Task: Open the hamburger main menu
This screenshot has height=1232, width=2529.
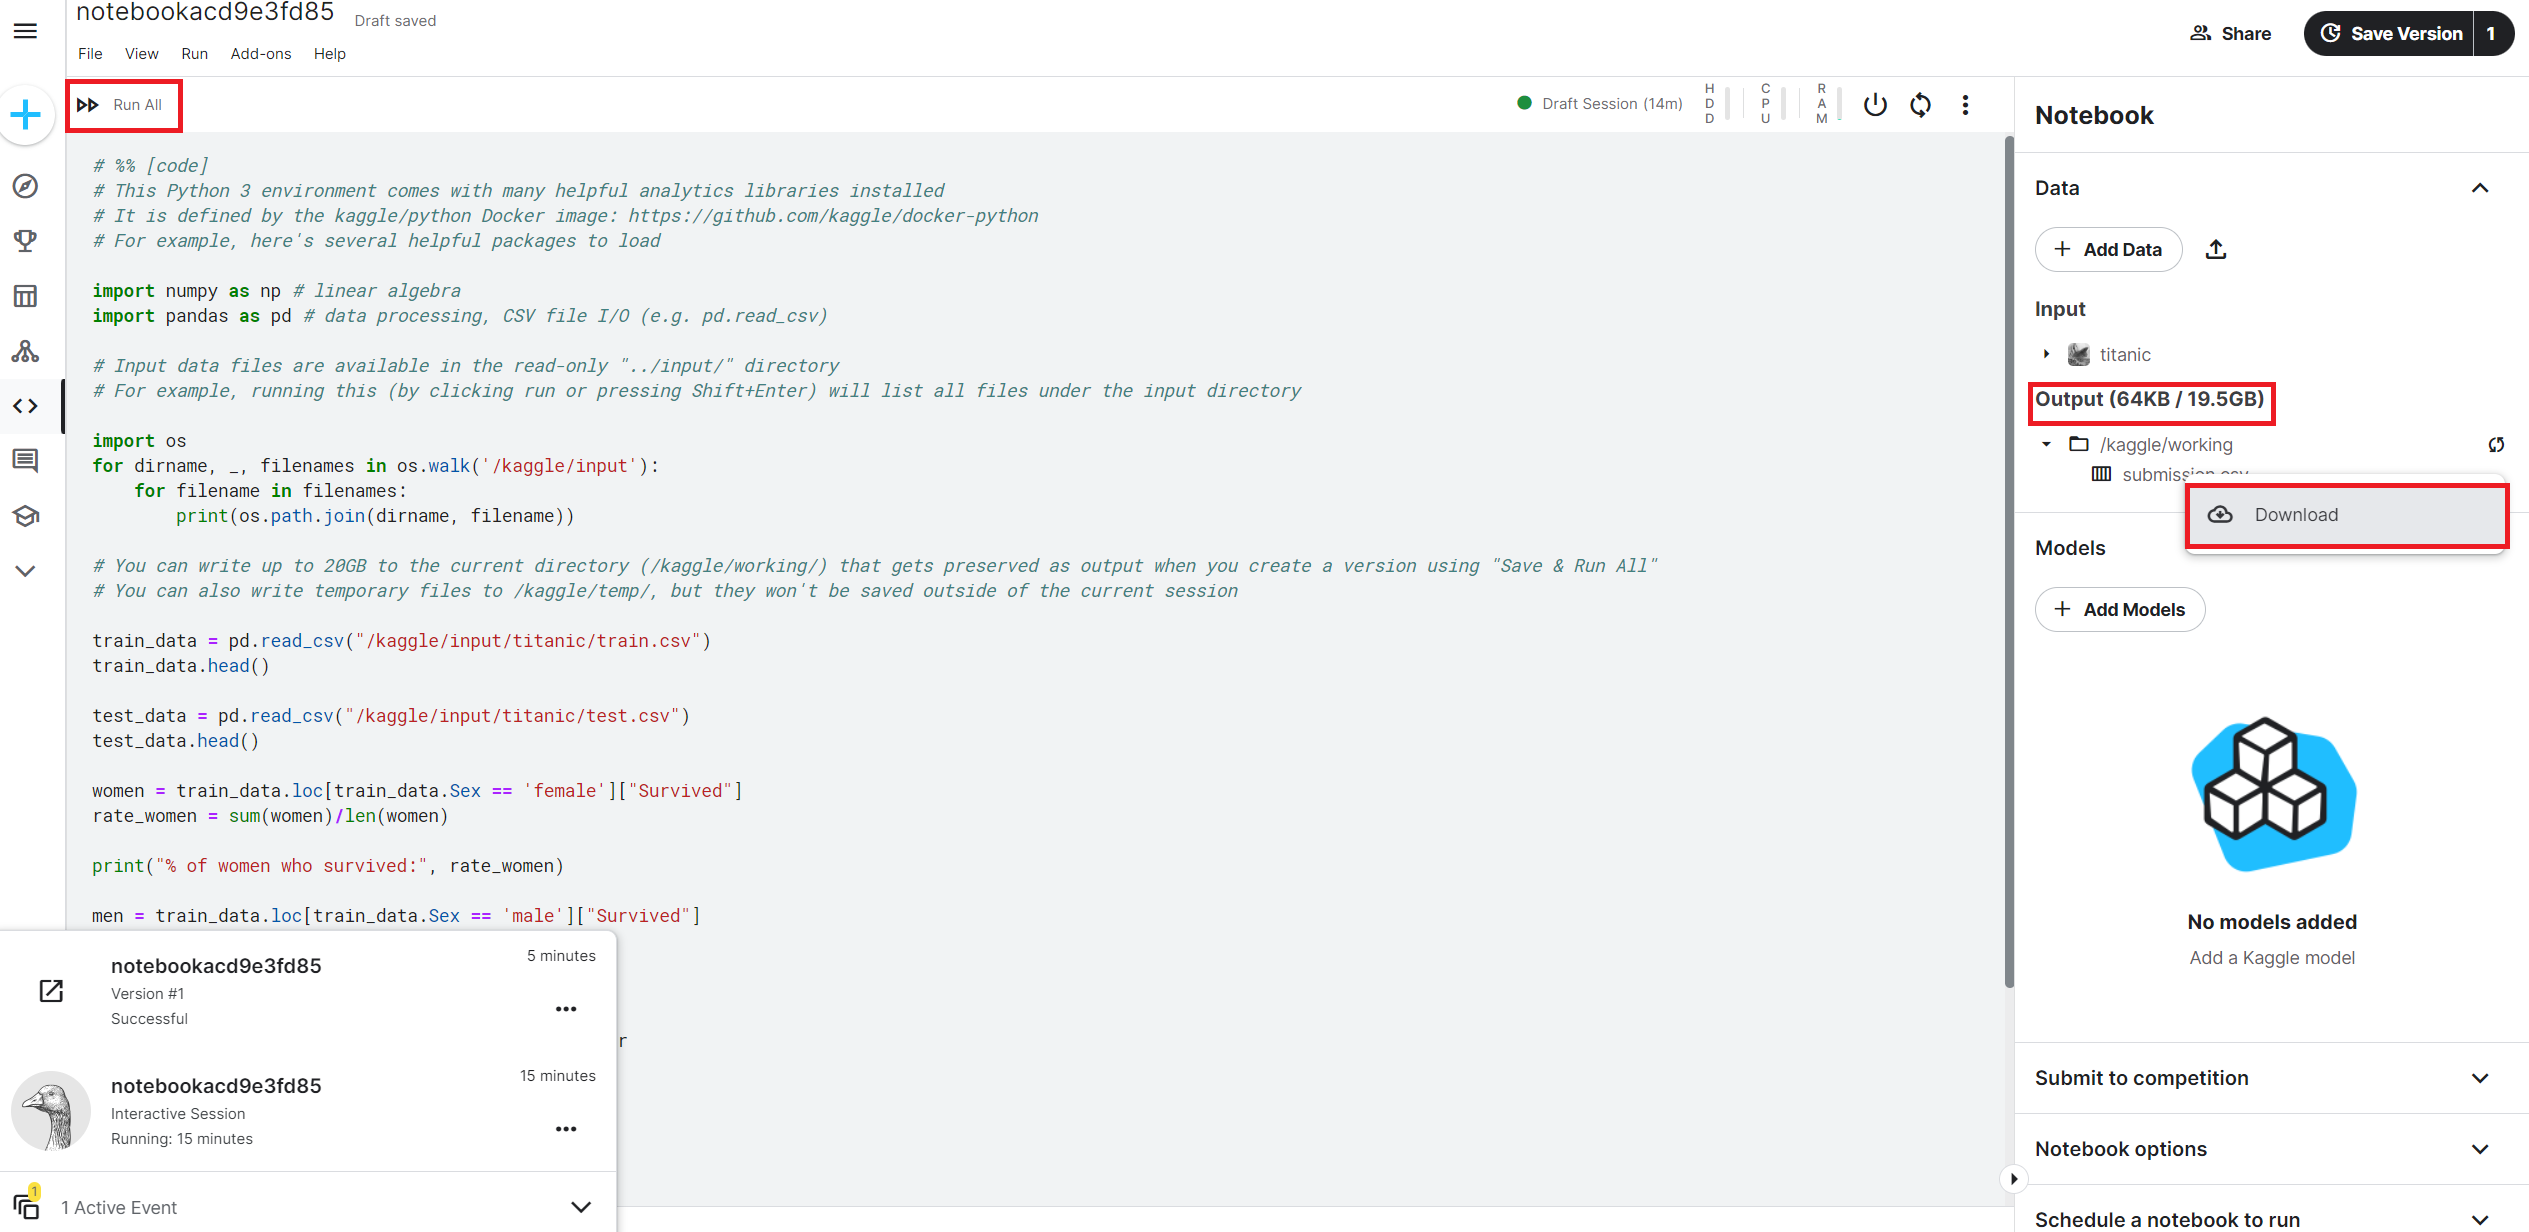Action: point(25,31)
